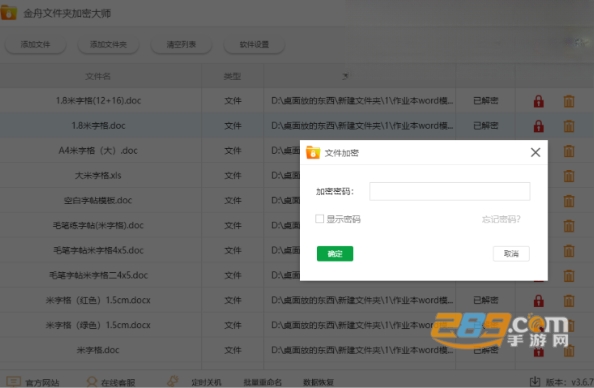Delete 1.8米字格.doc using its trash icon
Screen dimensions: 594x388
tap(569, 126)
